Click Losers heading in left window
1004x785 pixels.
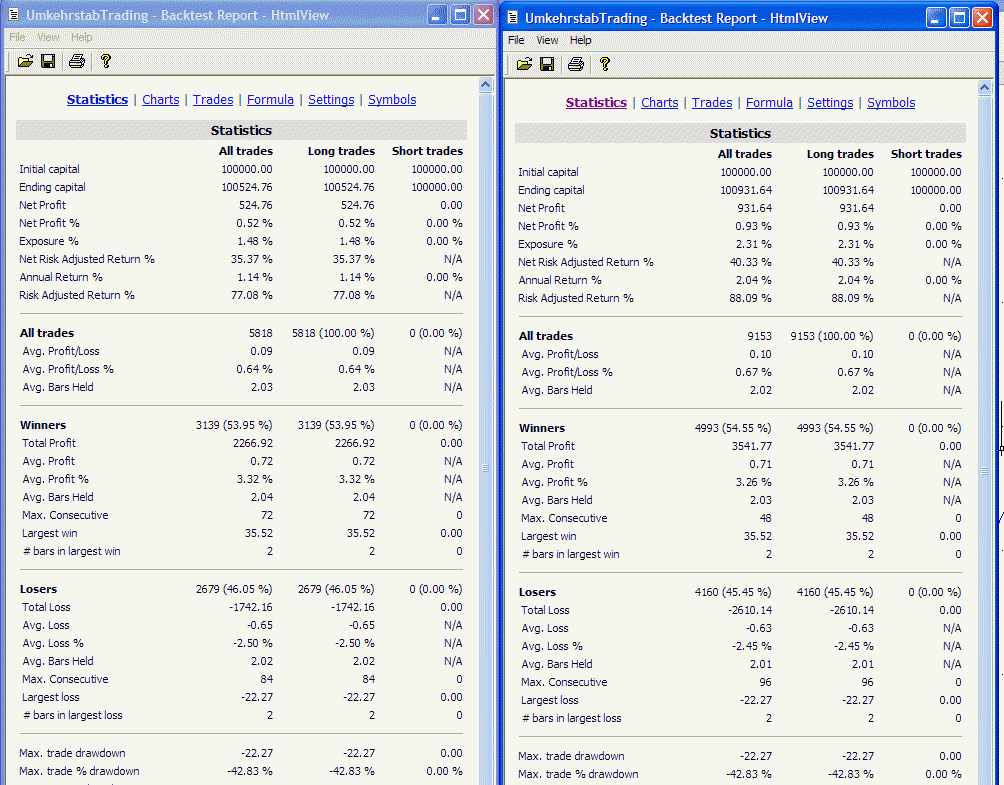[x=38, y=589]
